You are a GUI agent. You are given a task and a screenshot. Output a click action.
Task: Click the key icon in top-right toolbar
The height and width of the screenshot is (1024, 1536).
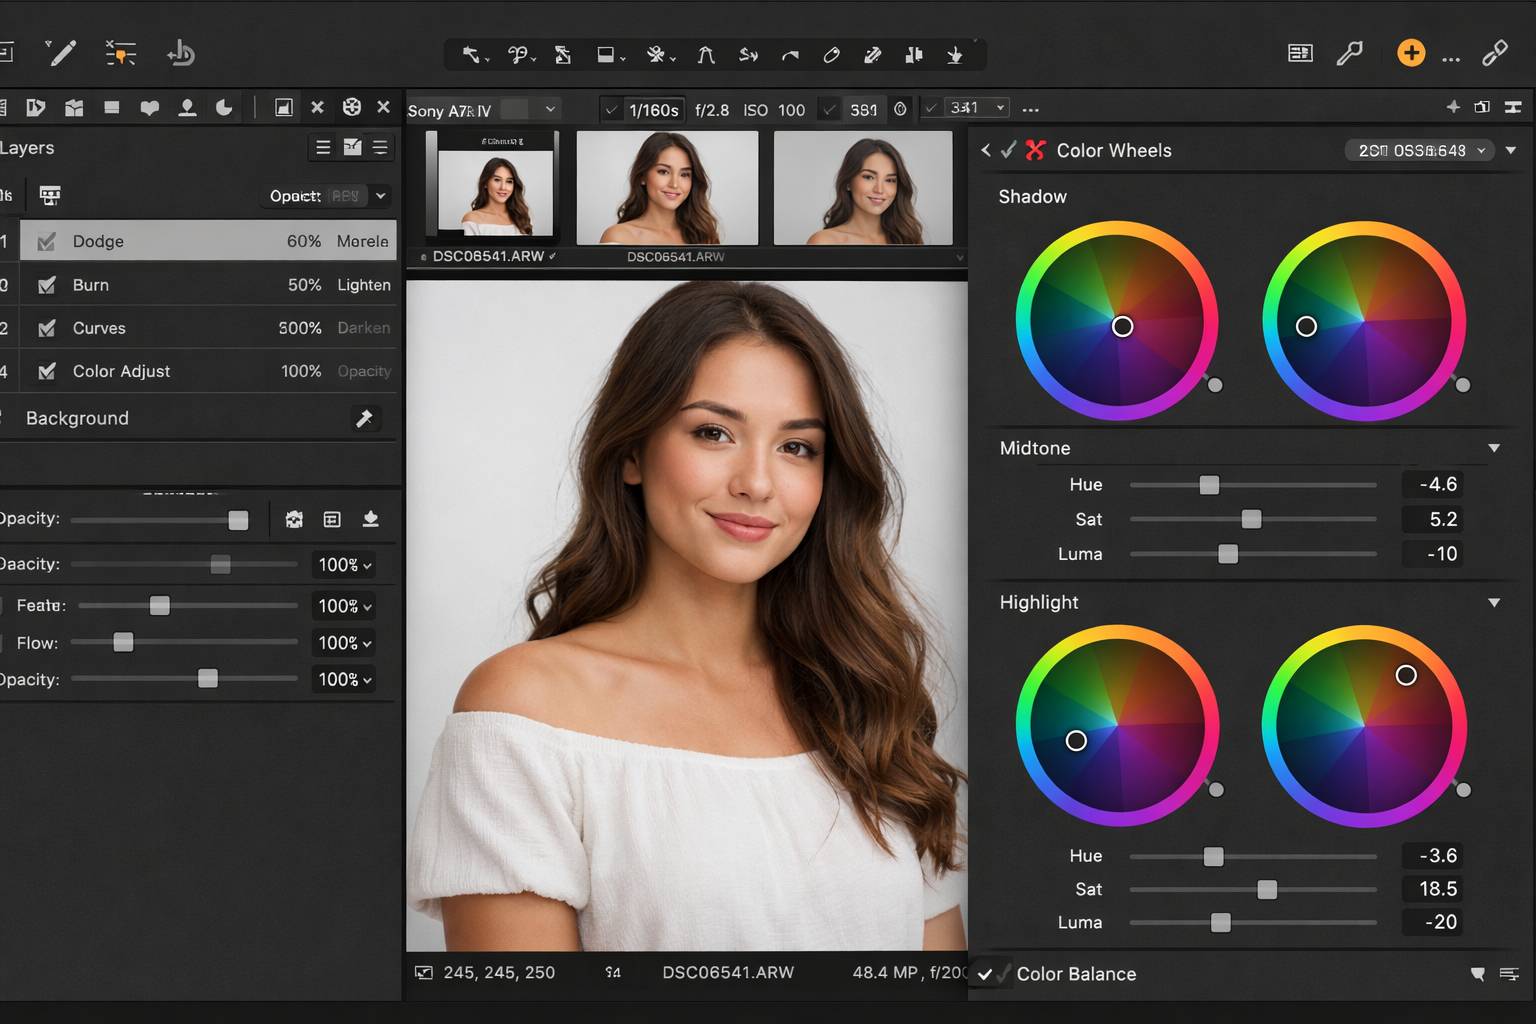coord(1349,53)
